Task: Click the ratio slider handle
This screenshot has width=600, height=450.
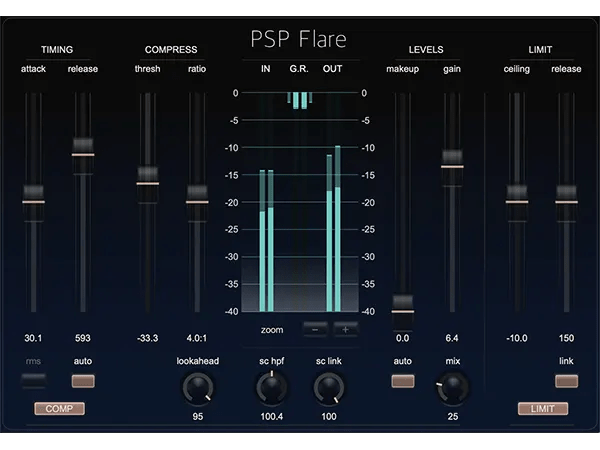Action: tap(197, 202)
